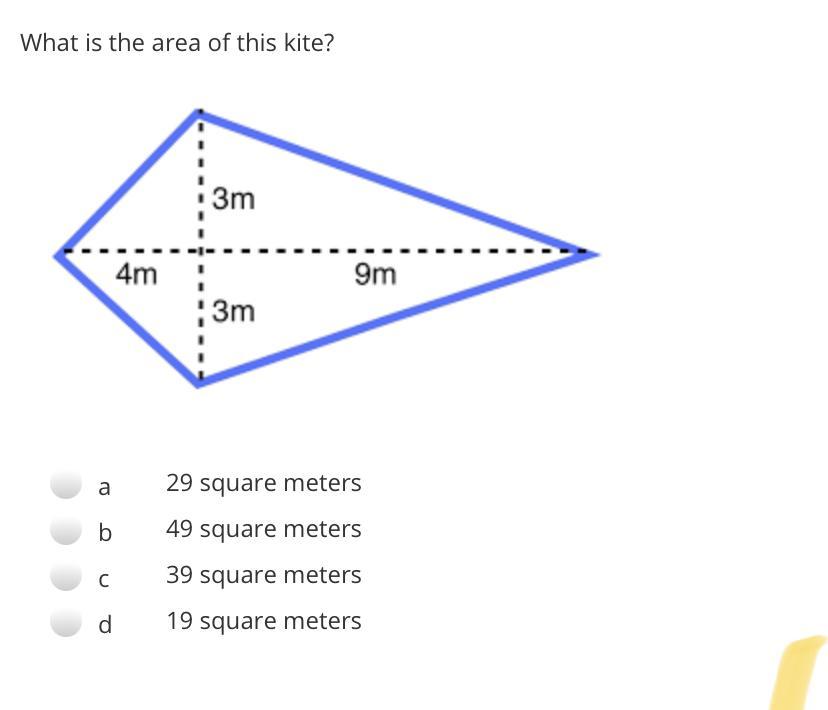This screenshot has height=710, width=828.
Task: Select radio button for option a
Action: click(66, 485)
